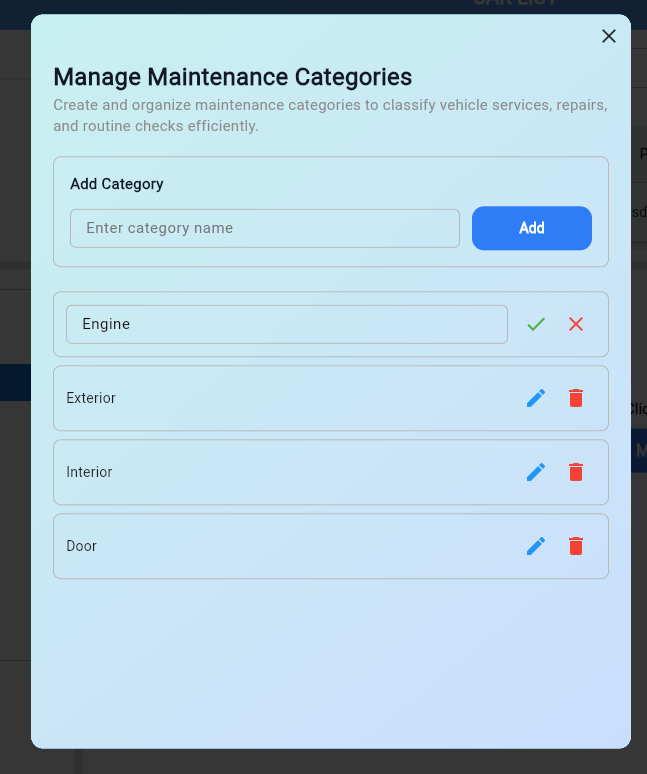The height and width of the screenshot is (774, 647).
Task: Confirm the Engine edit with green checkmark
Action: [x=536, y=324]
